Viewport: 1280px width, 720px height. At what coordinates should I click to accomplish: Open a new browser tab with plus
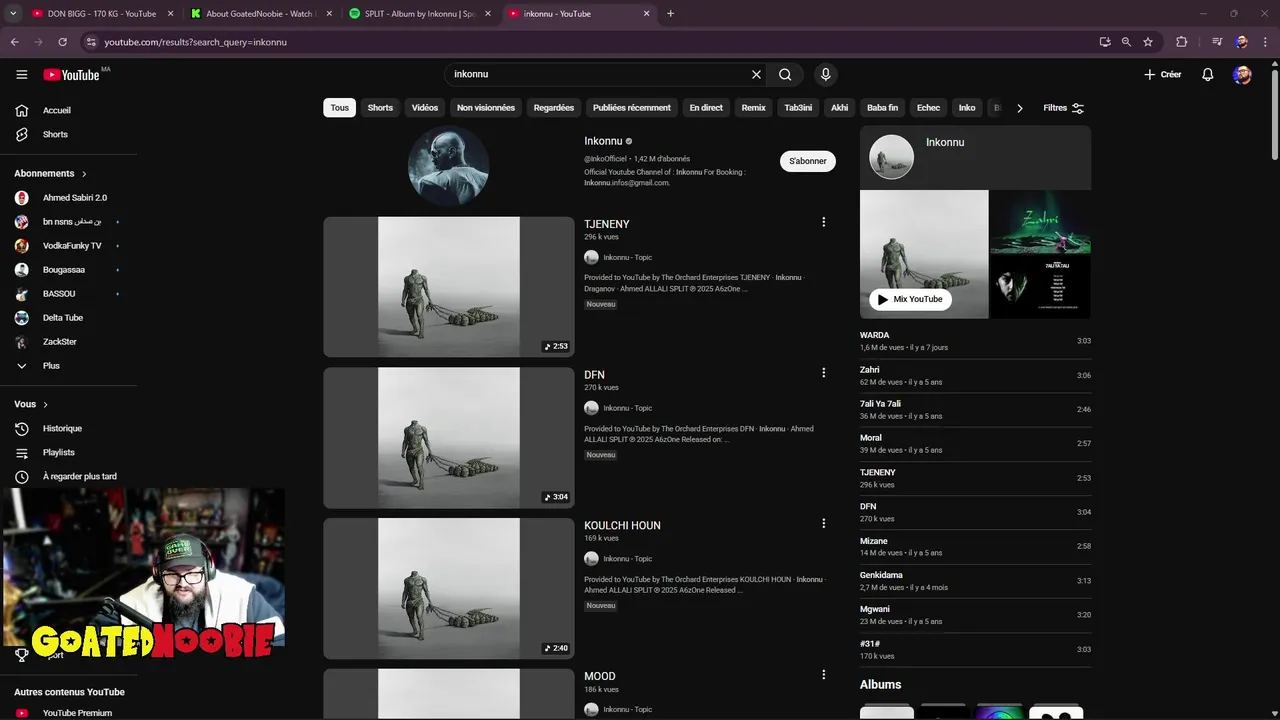pos(670,14)
